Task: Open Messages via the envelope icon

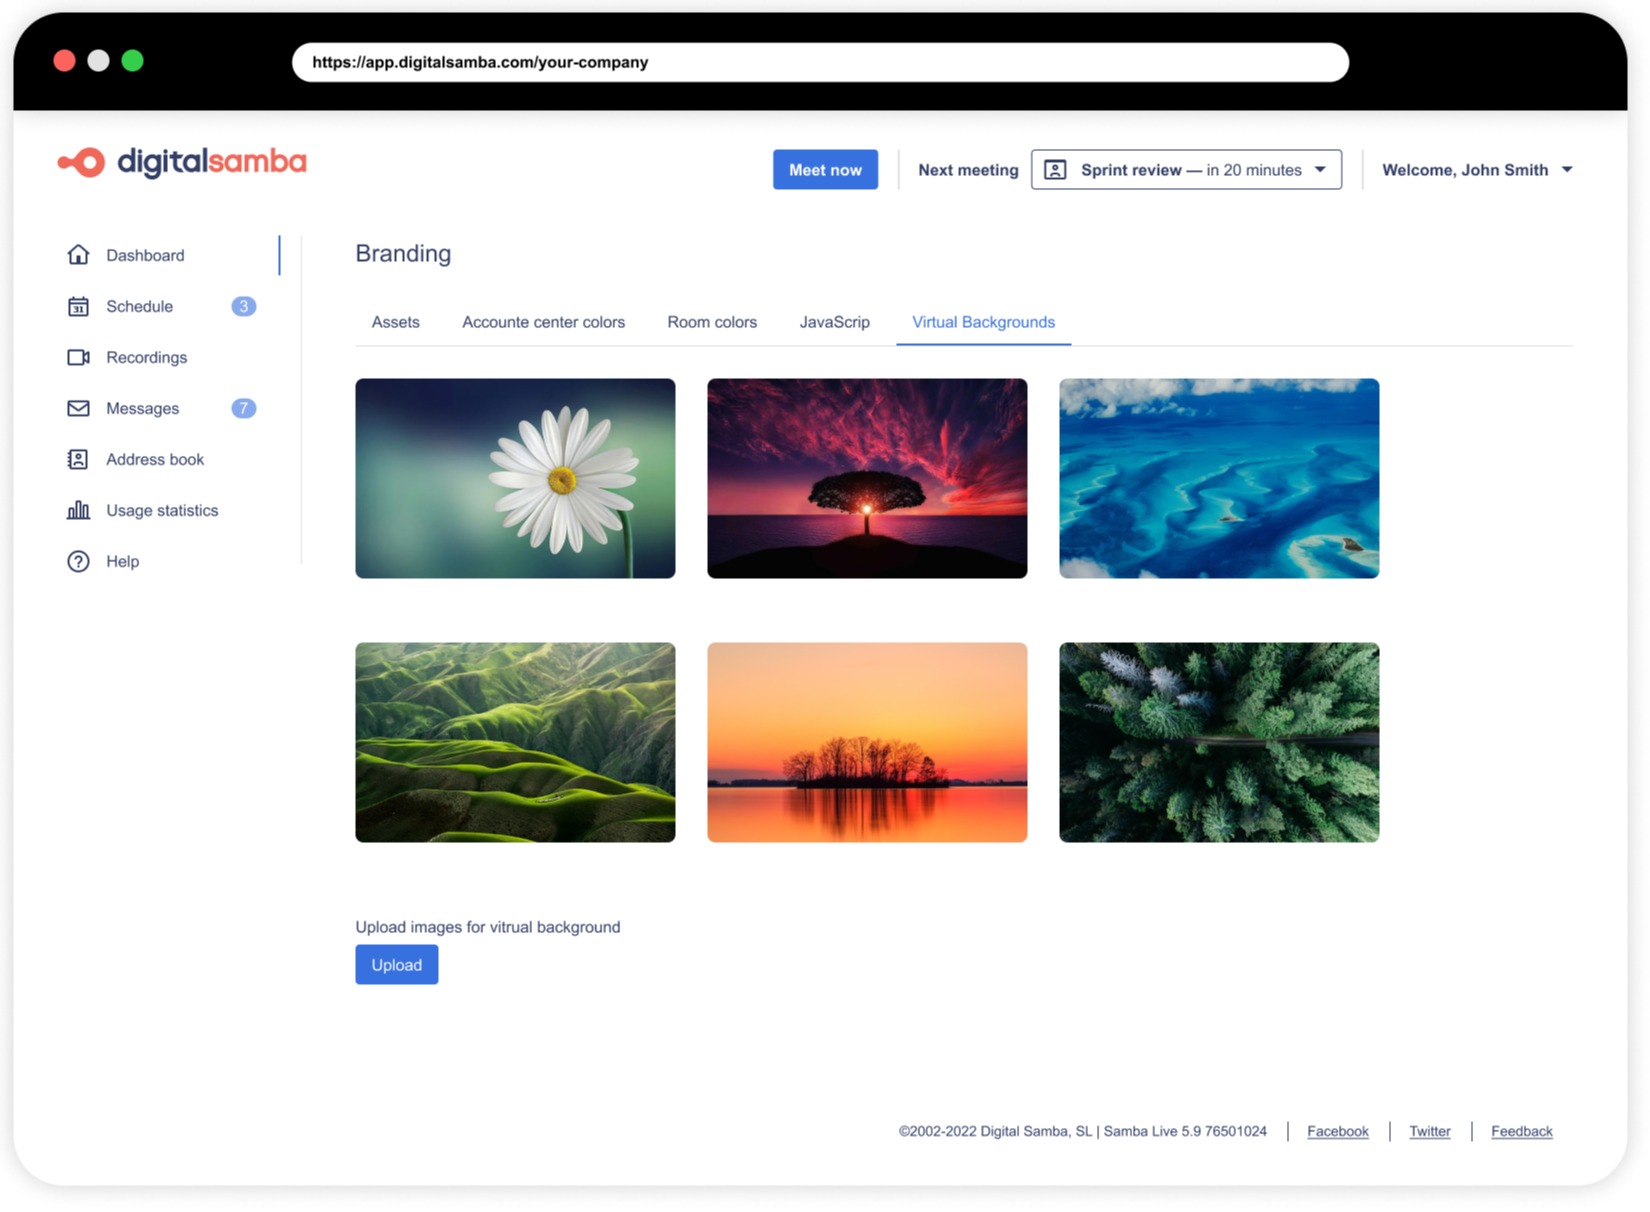Action: click(78, 408)
